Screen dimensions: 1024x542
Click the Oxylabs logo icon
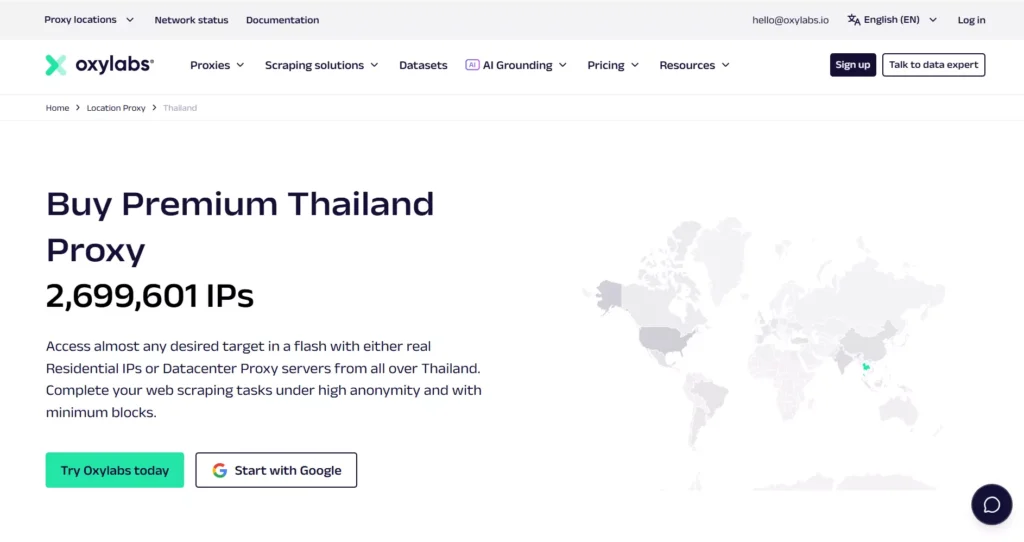pos(56,65)
